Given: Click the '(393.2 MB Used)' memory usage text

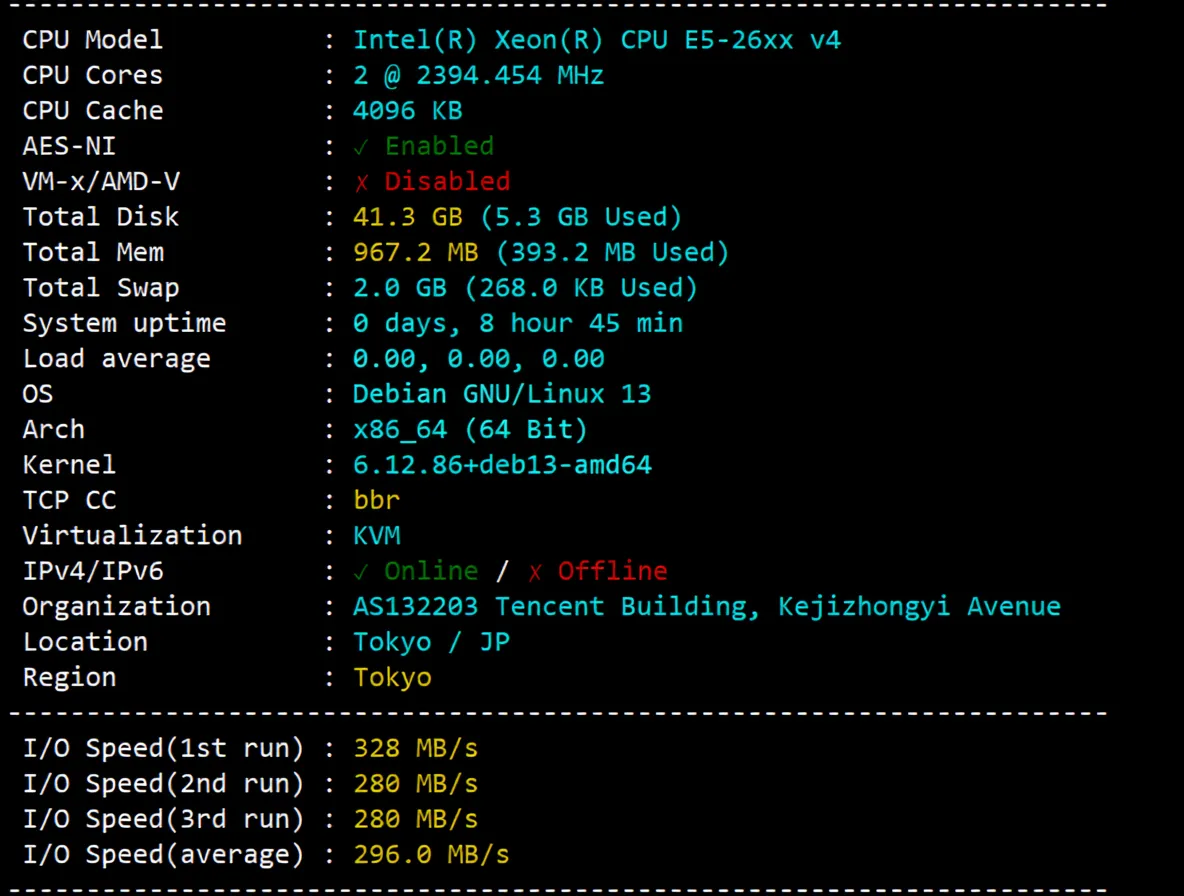Looking at the screenshot, I should point(612,252).
